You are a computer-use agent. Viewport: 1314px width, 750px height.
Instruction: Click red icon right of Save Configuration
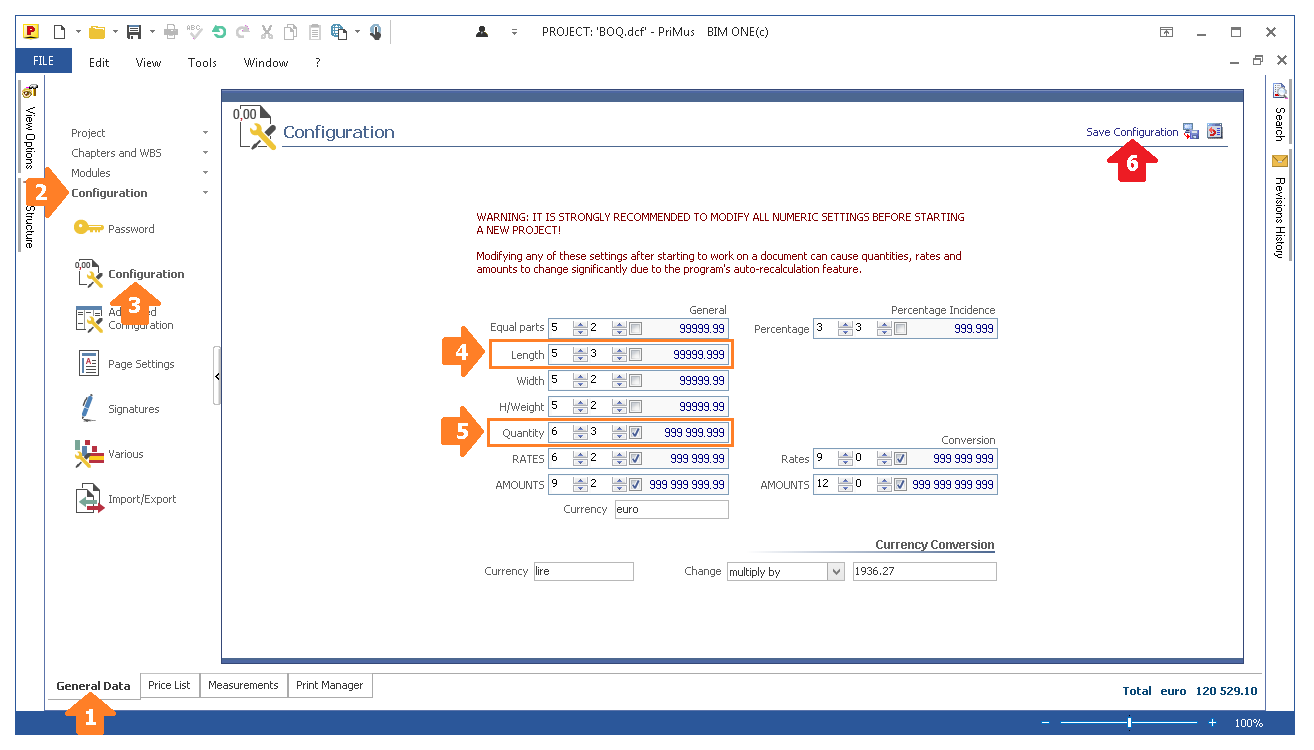1215,131
